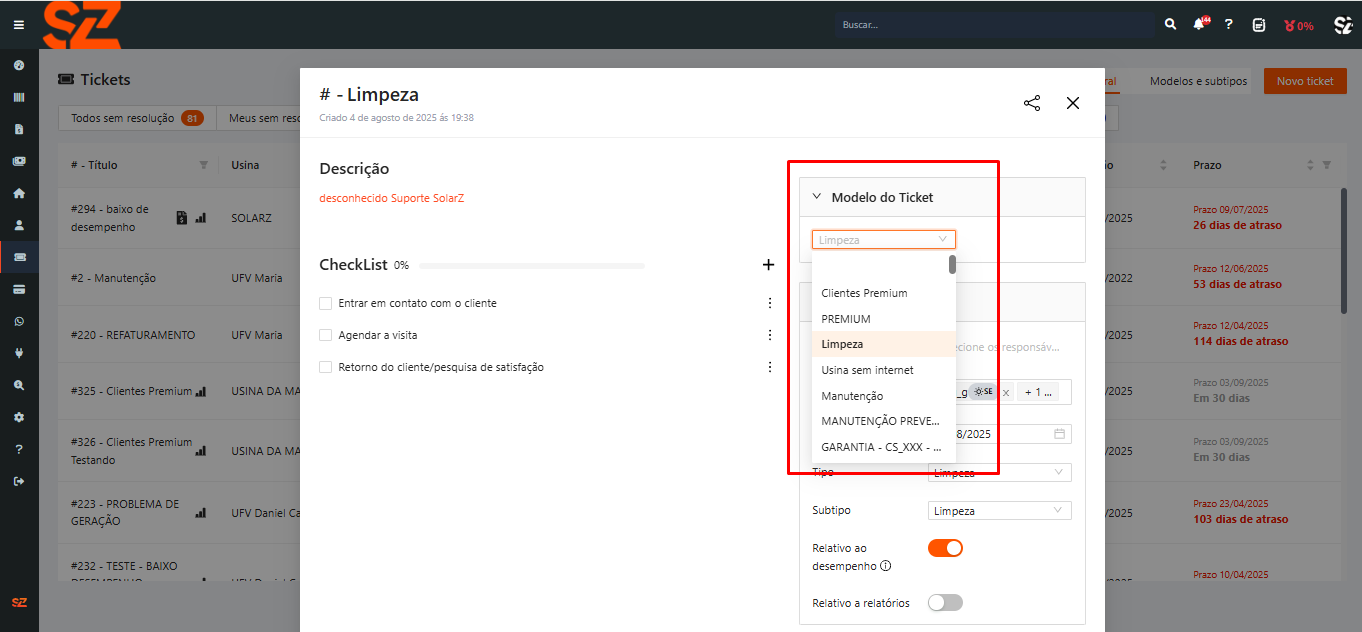The width and height of the screenshot is (1362, 632).
Task: Open the hamburger menu icon
Action: point(19,25)
